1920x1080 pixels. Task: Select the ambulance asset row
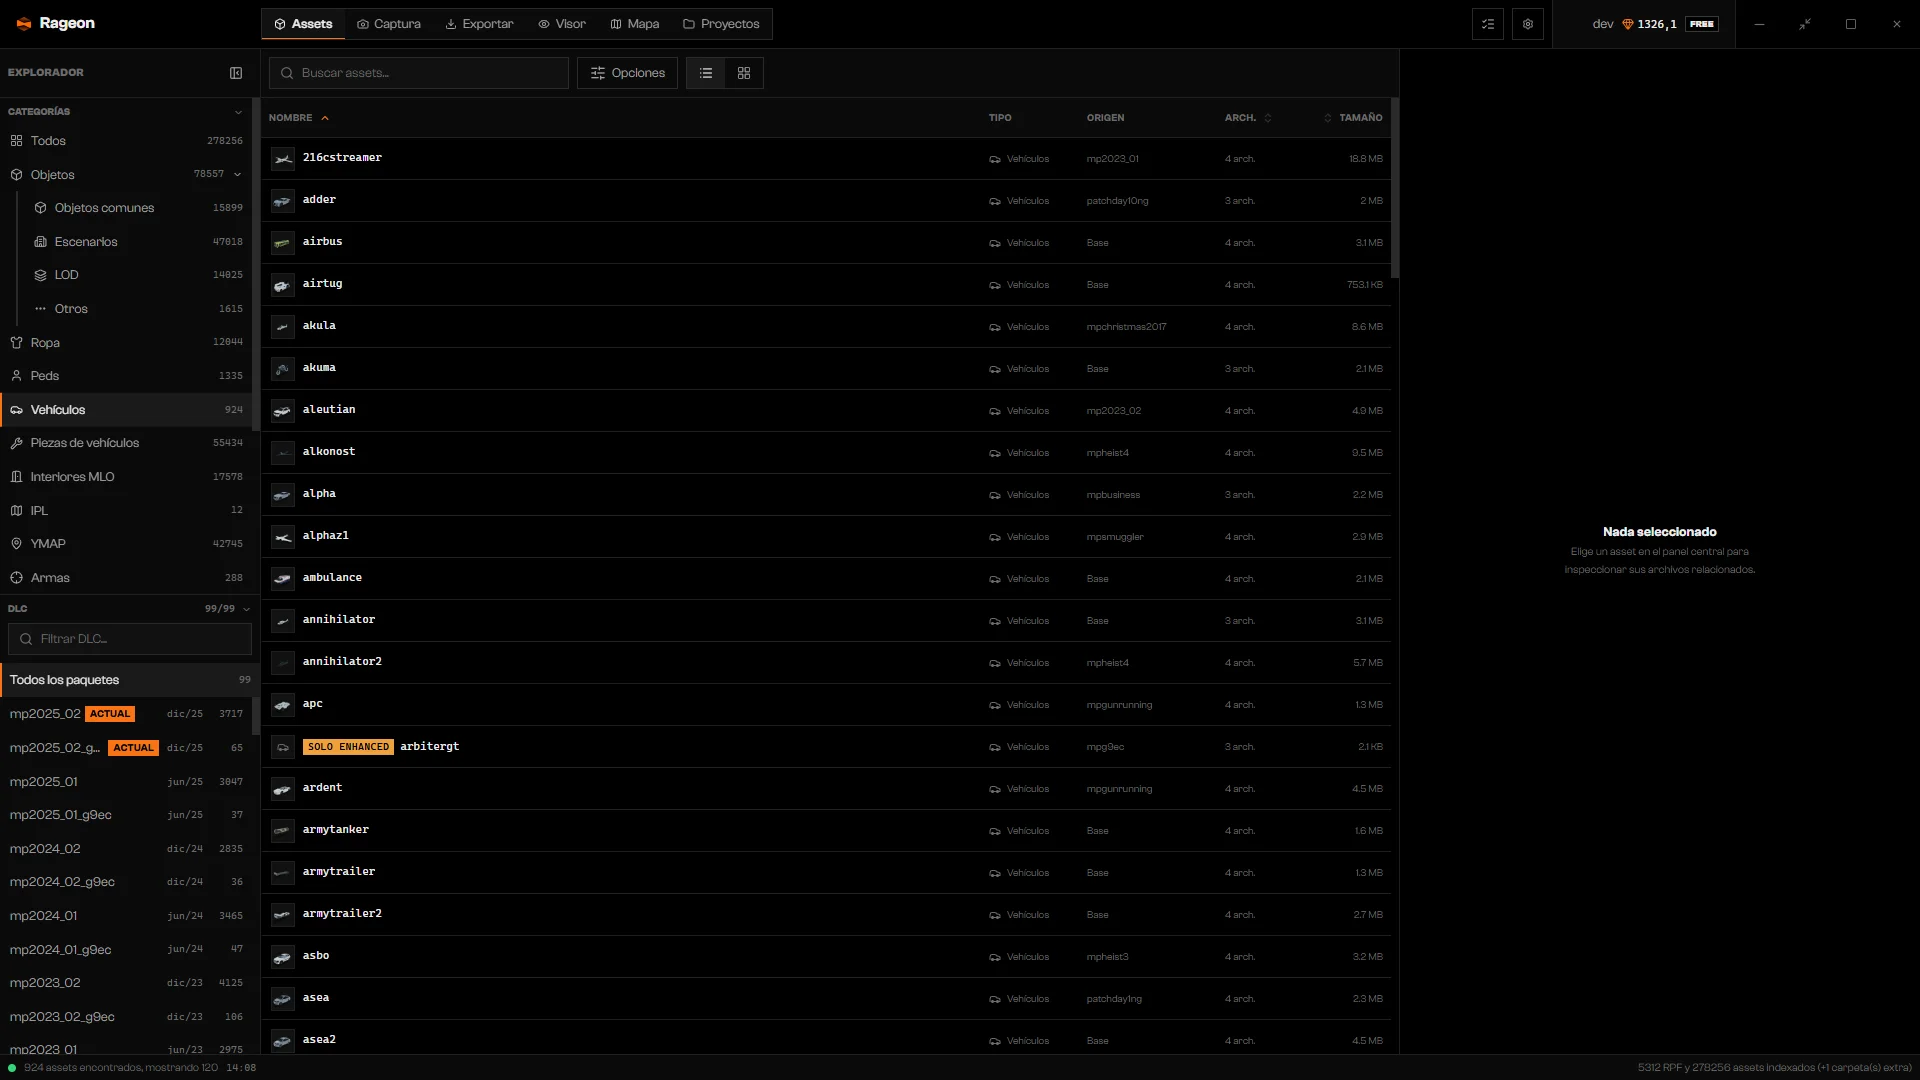[x=826, y=579]
